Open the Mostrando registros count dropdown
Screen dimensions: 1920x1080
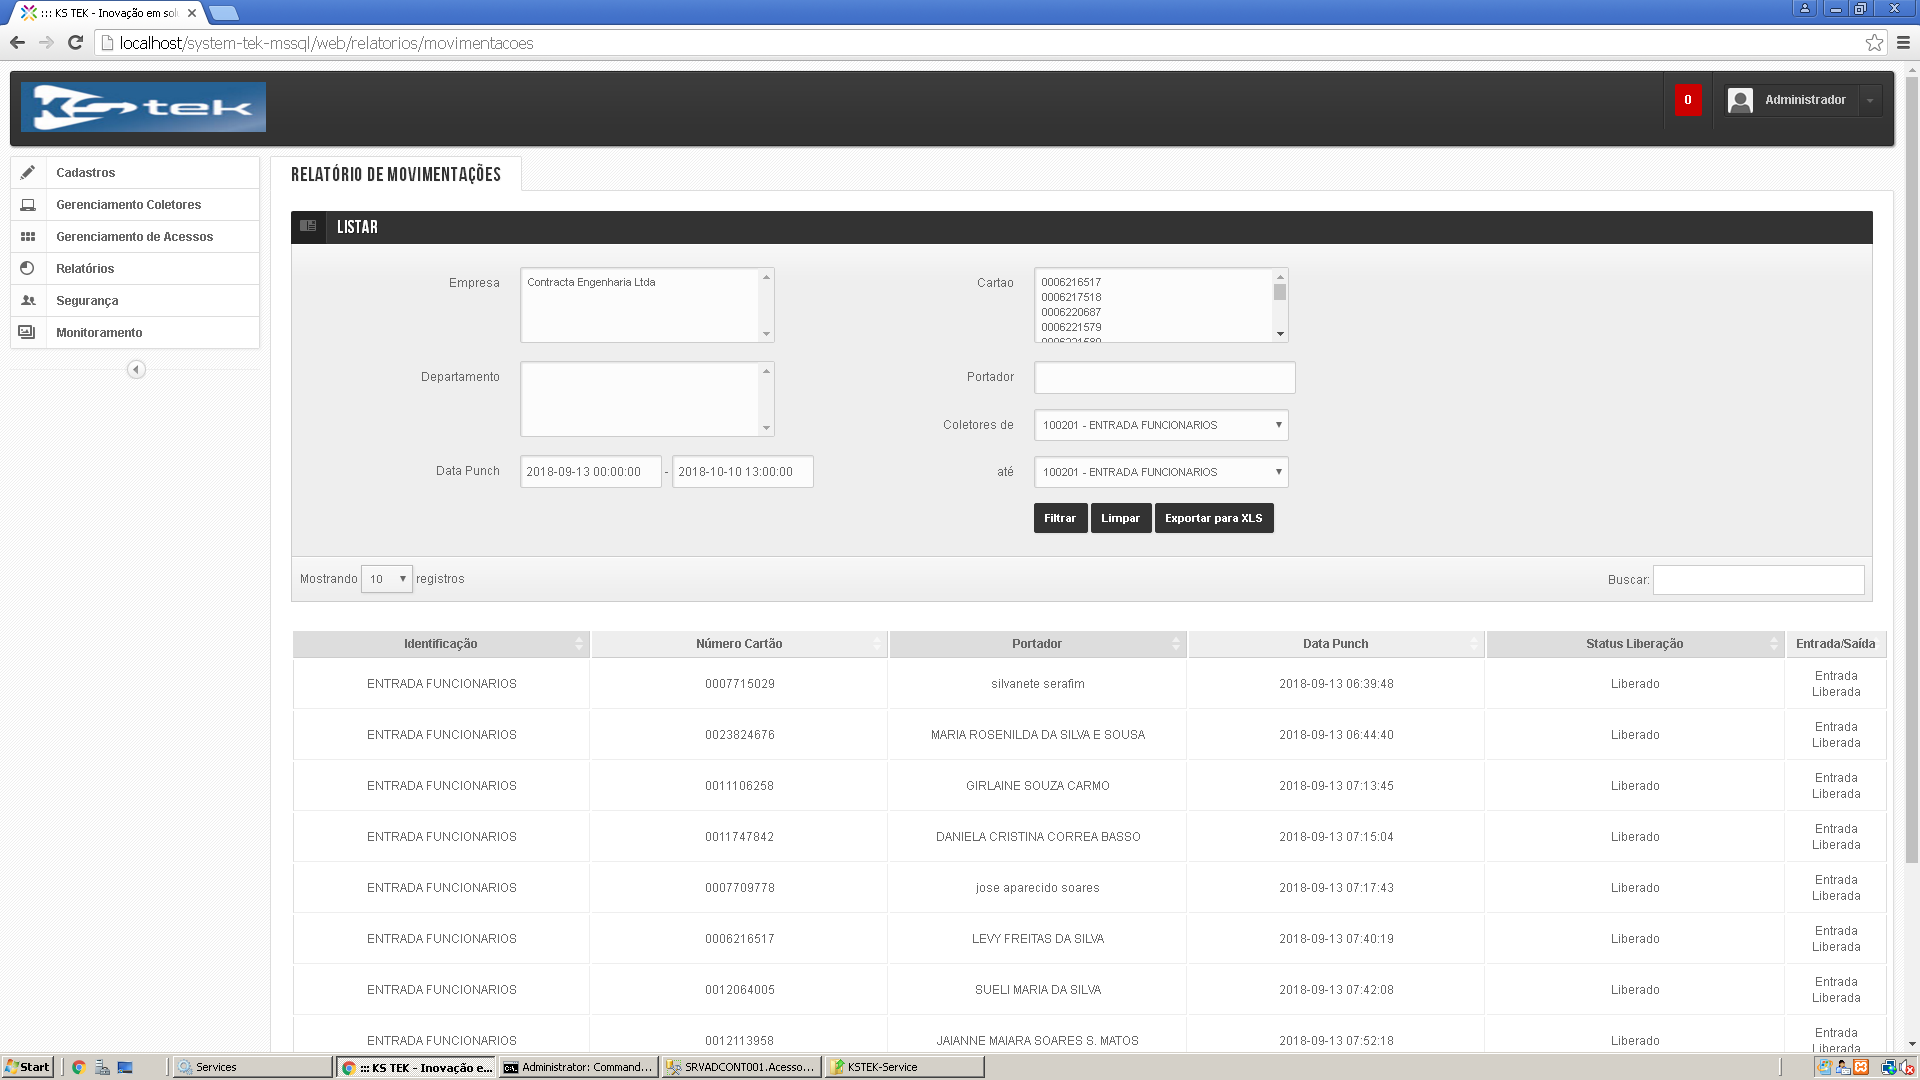point(386,579)
